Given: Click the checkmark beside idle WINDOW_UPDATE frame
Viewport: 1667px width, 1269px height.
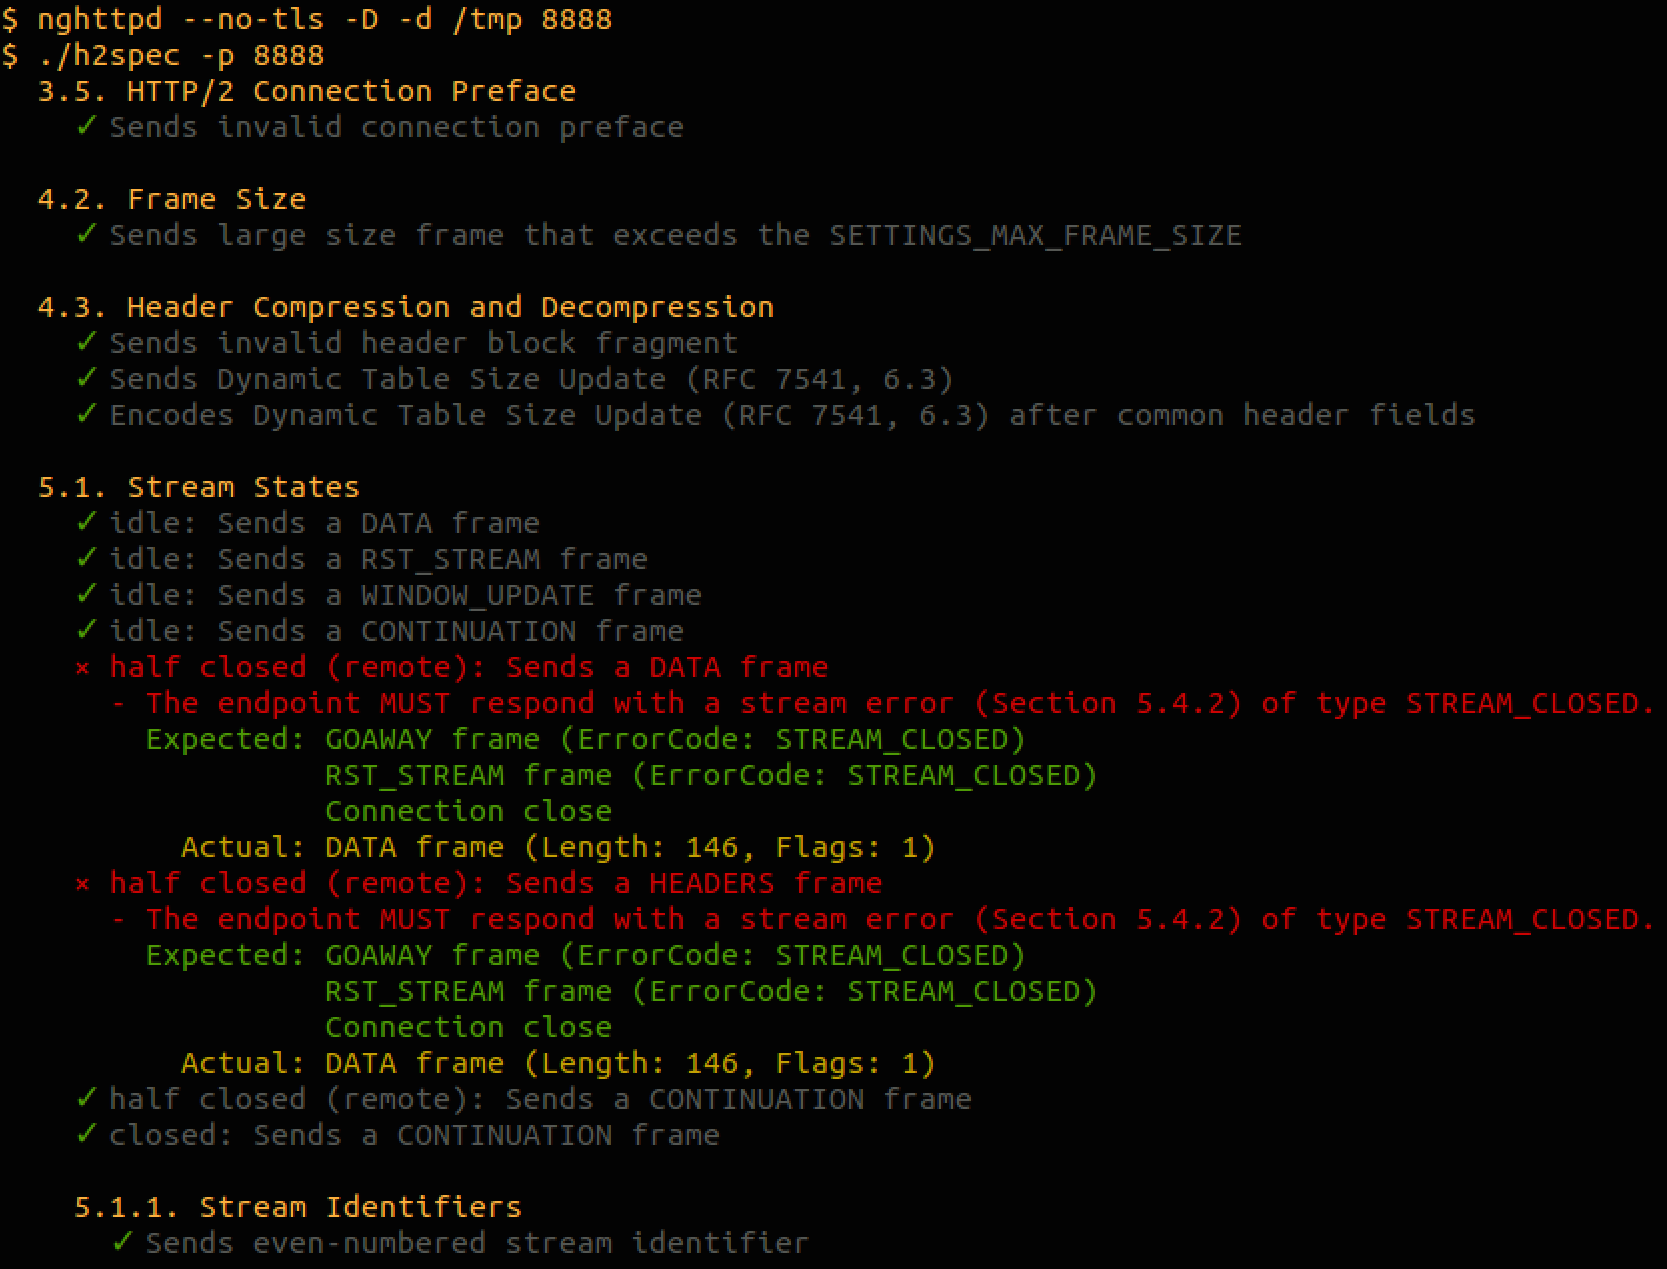Looking at the screenshot, I should click(87, 594).
